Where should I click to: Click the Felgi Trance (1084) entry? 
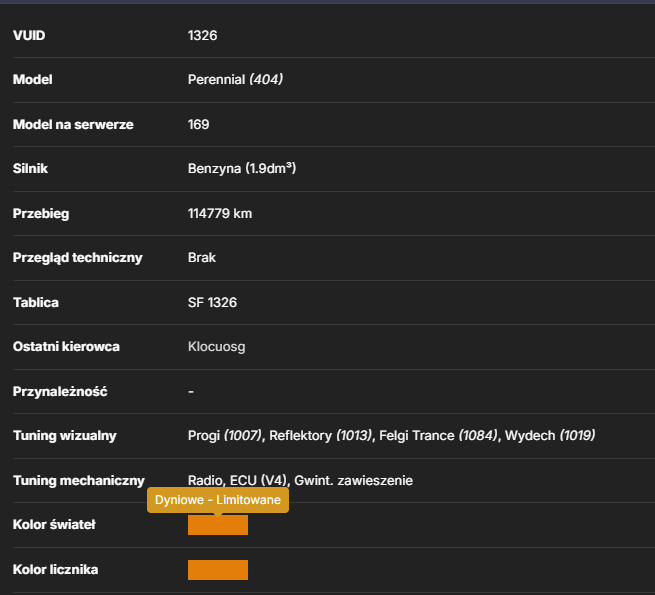pos(438,435)
